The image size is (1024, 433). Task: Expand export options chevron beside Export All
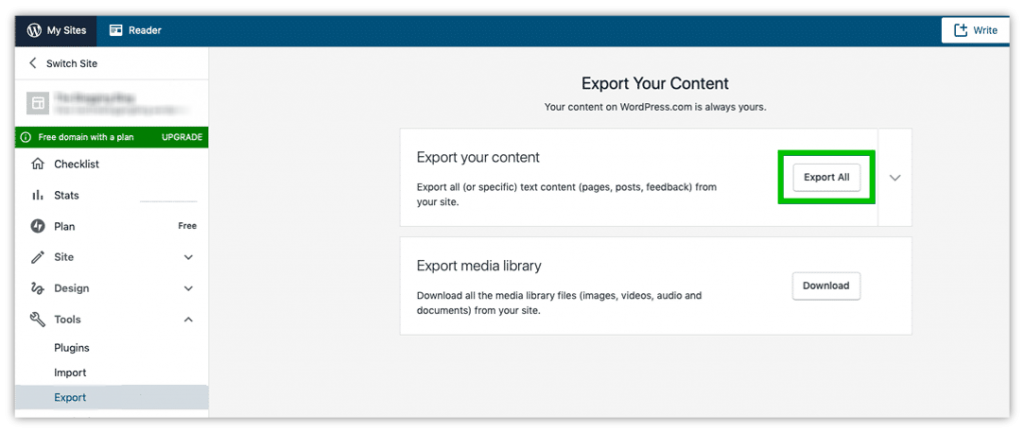[x=895, y=178]
